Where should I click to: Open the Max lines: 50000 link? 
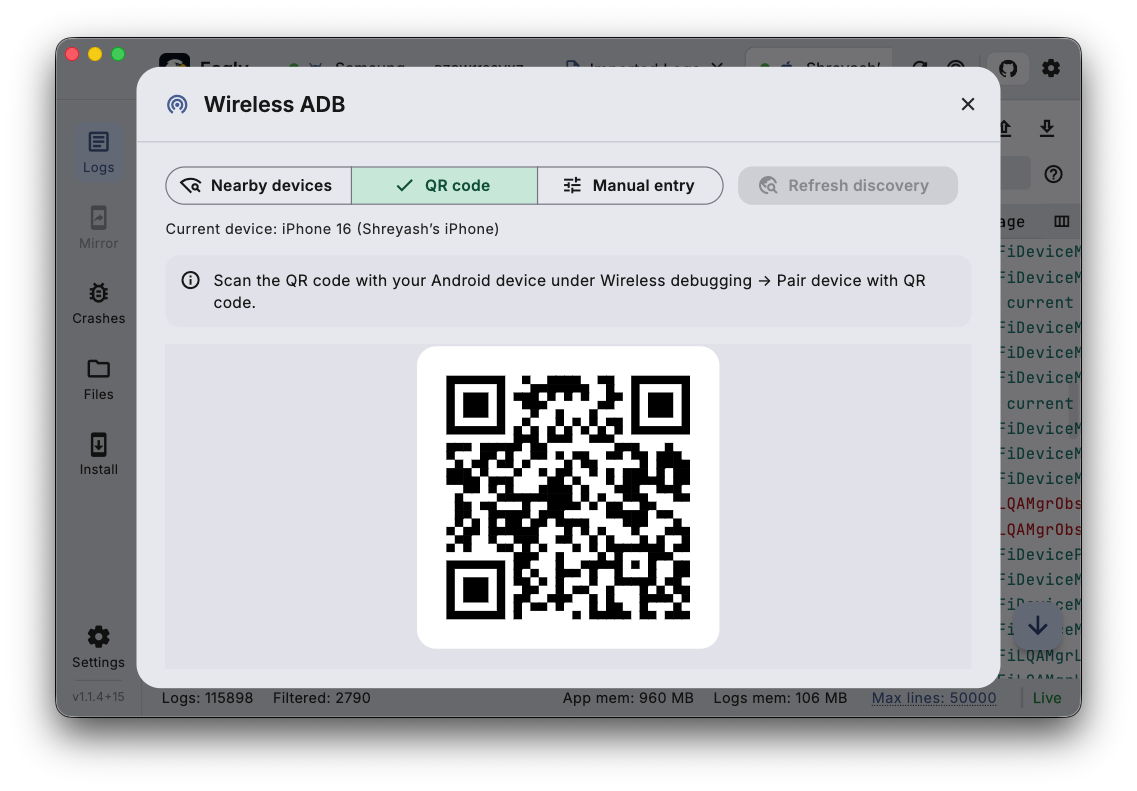coord(933,697)
